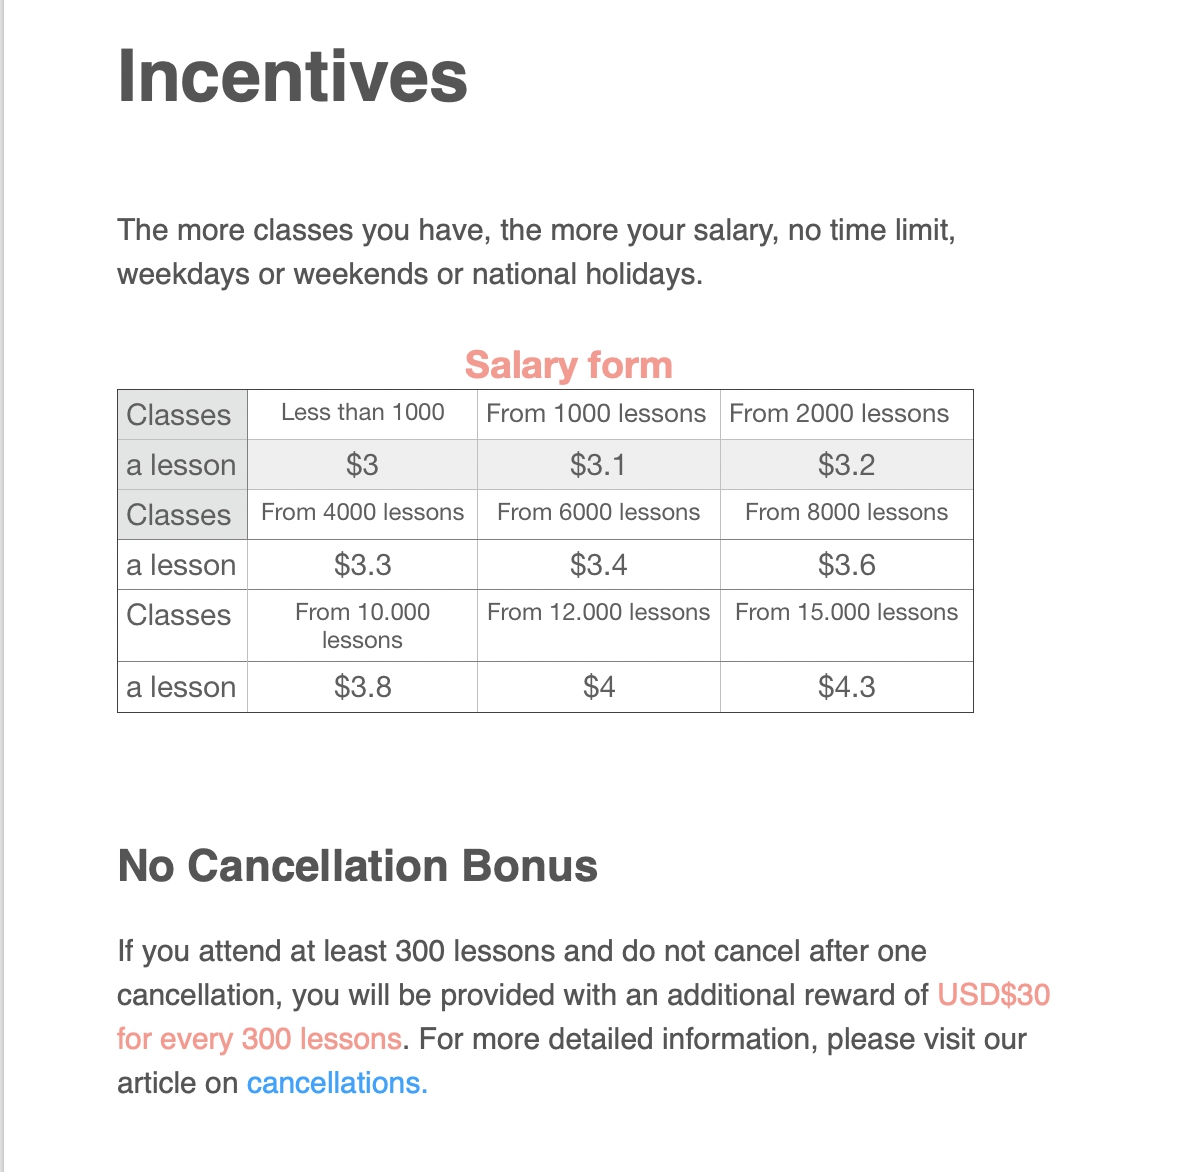Click the Incentives page heading
1192x1172 pixels.
tap(292, 76)
